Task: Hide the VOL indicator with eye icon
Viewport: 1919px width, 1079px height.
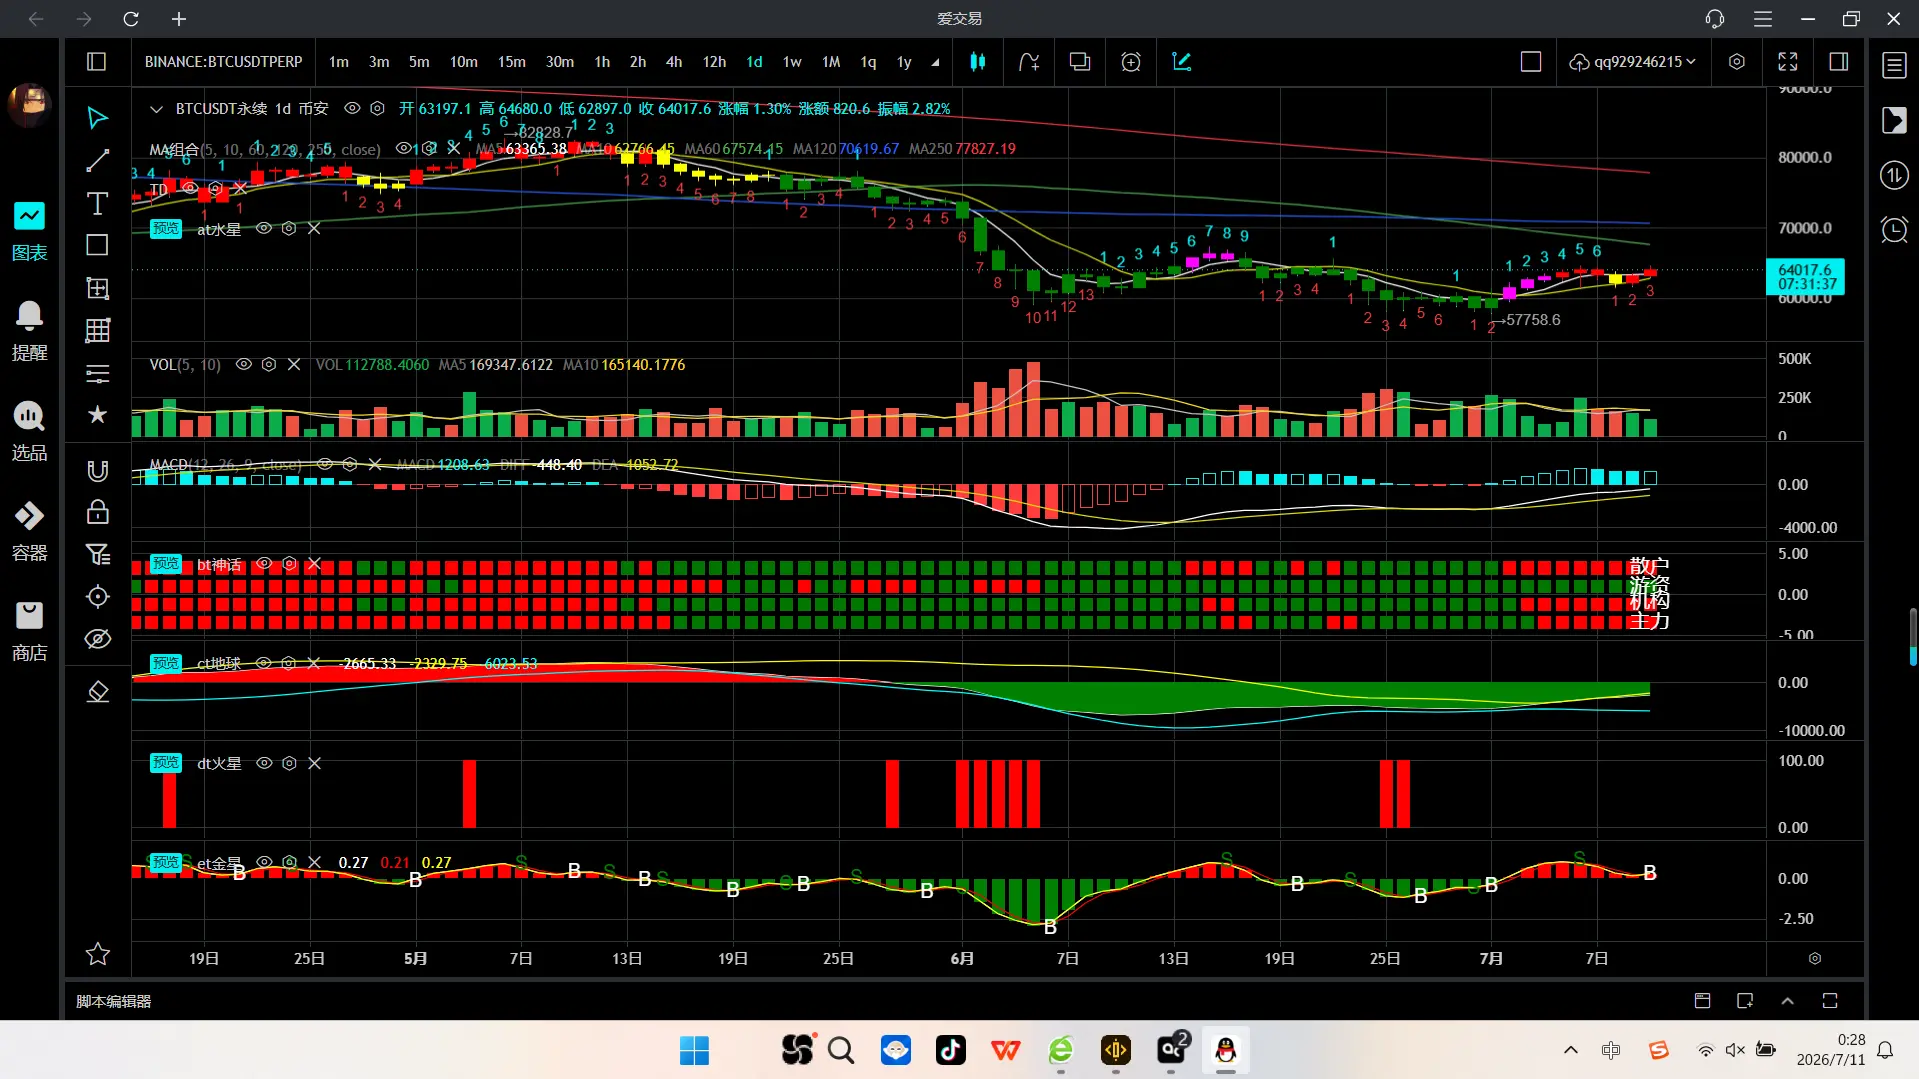Action: point(243,365)
